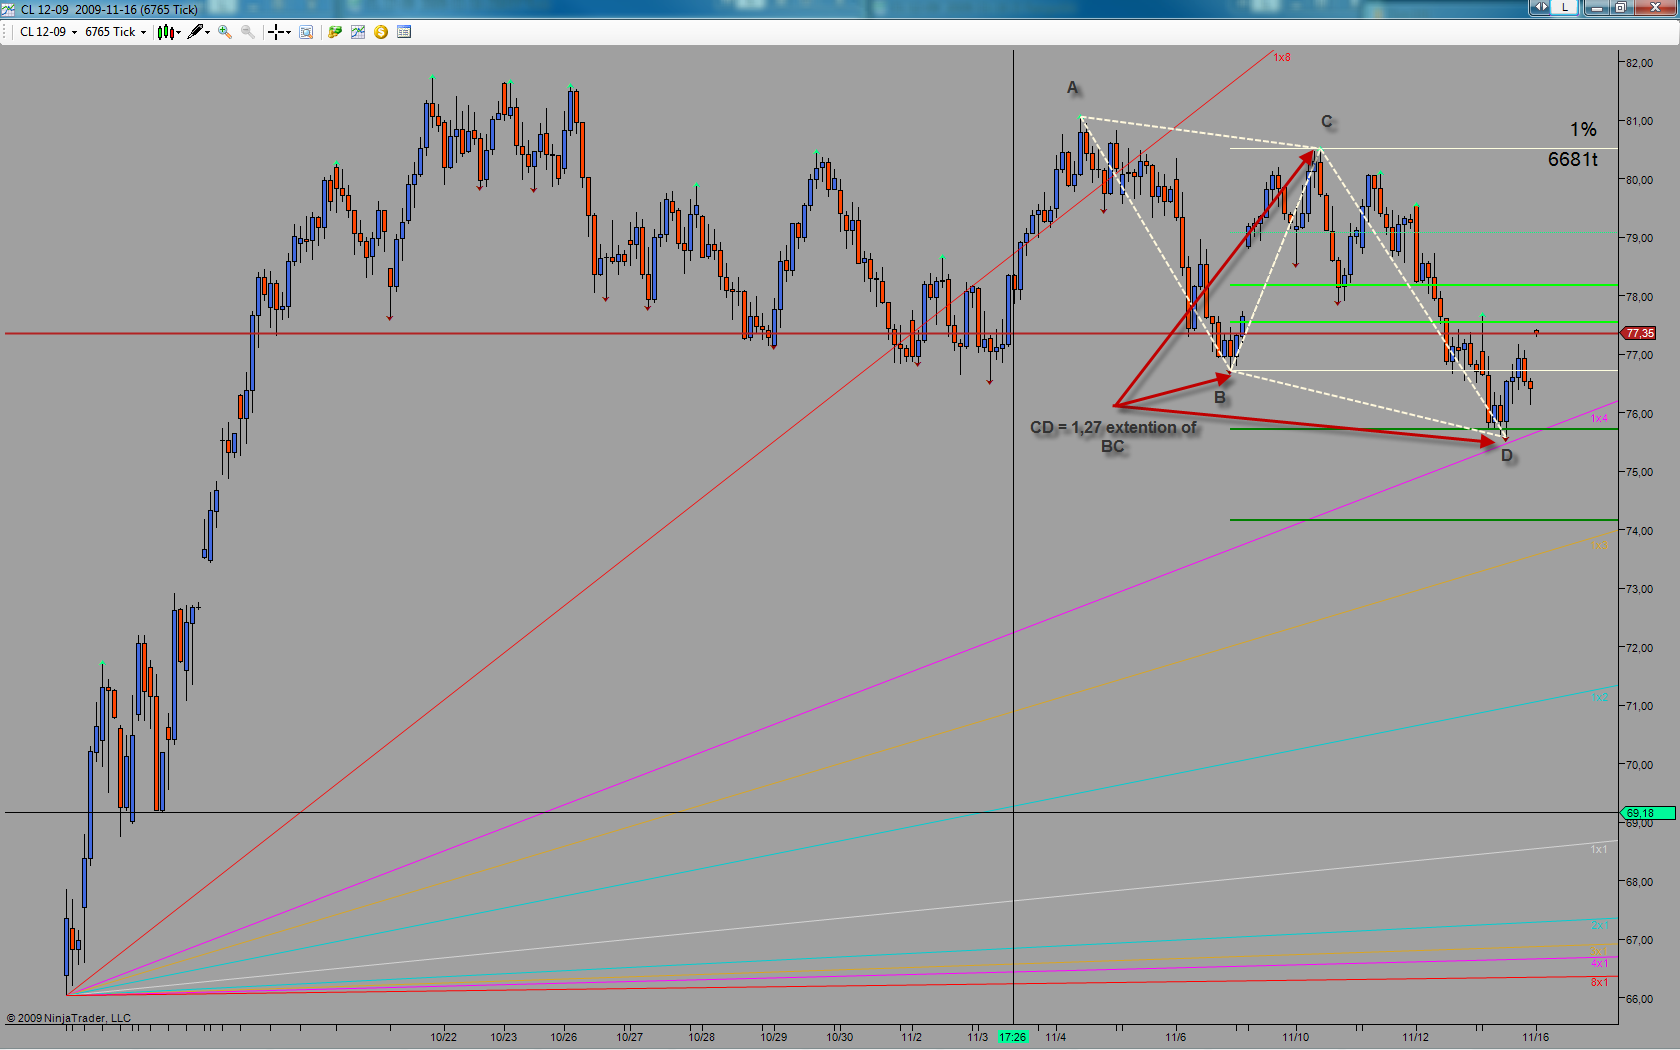Select the 'CD = 1,27 extention of BC' note
Image resolution: width=1680 pixels, height=1050 pixels.
point(1113,437)
